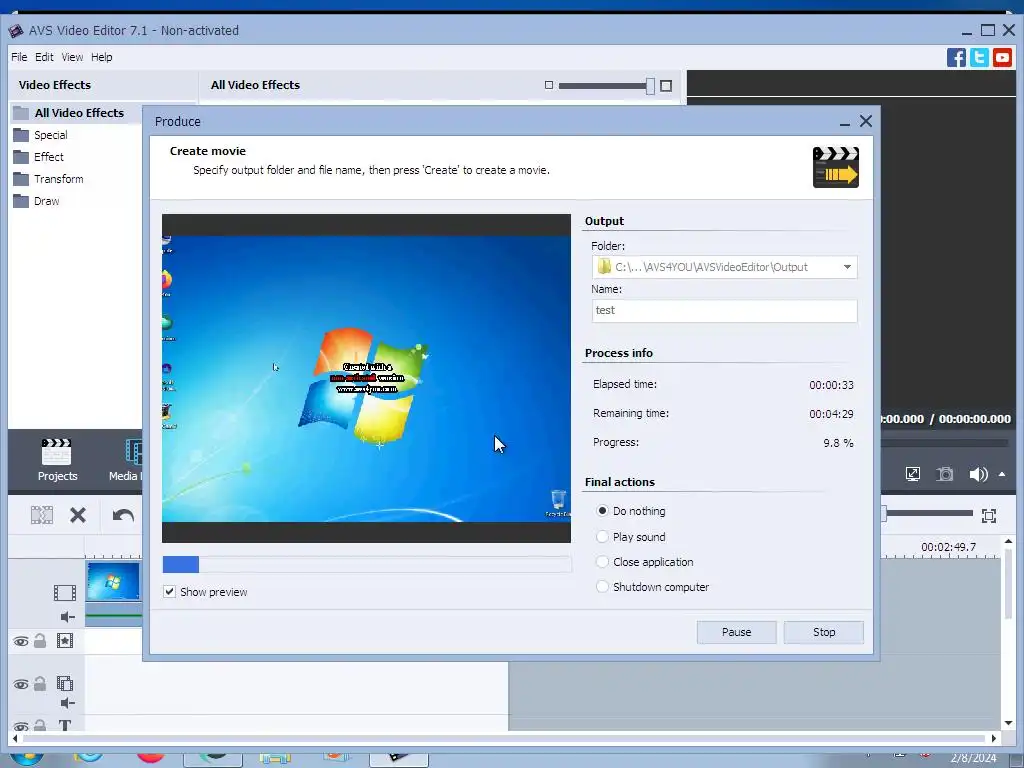Open the View menu

click(72, 57)
